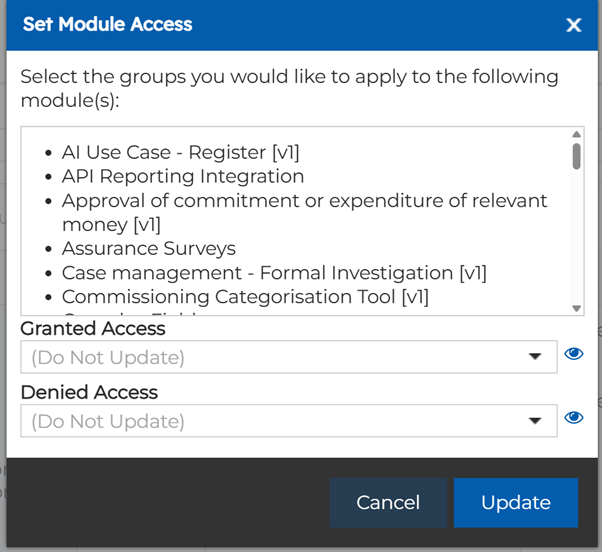Click the module list scrollbar thumb
This screenshot has height=552, width=602.
pyautogui.click(x=576, y=156)
